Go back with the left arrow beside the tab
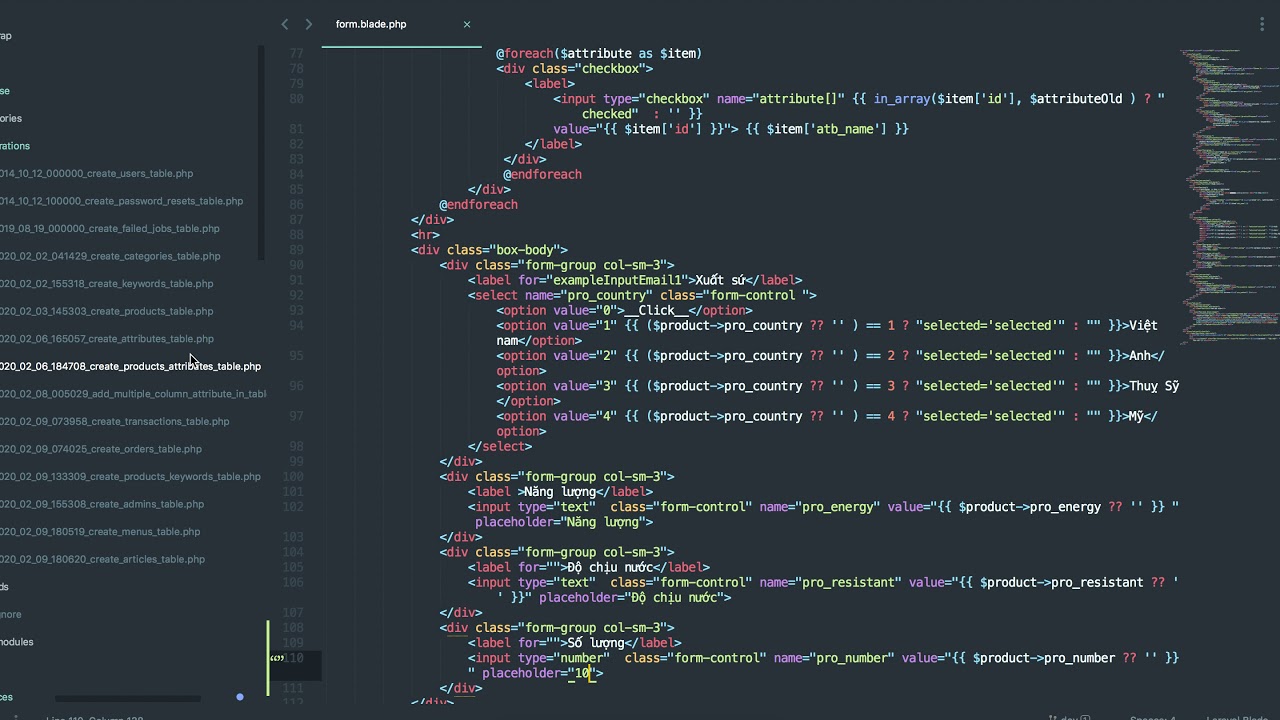Viewport: 1280px width, 720px height. [x=285, y=24]
